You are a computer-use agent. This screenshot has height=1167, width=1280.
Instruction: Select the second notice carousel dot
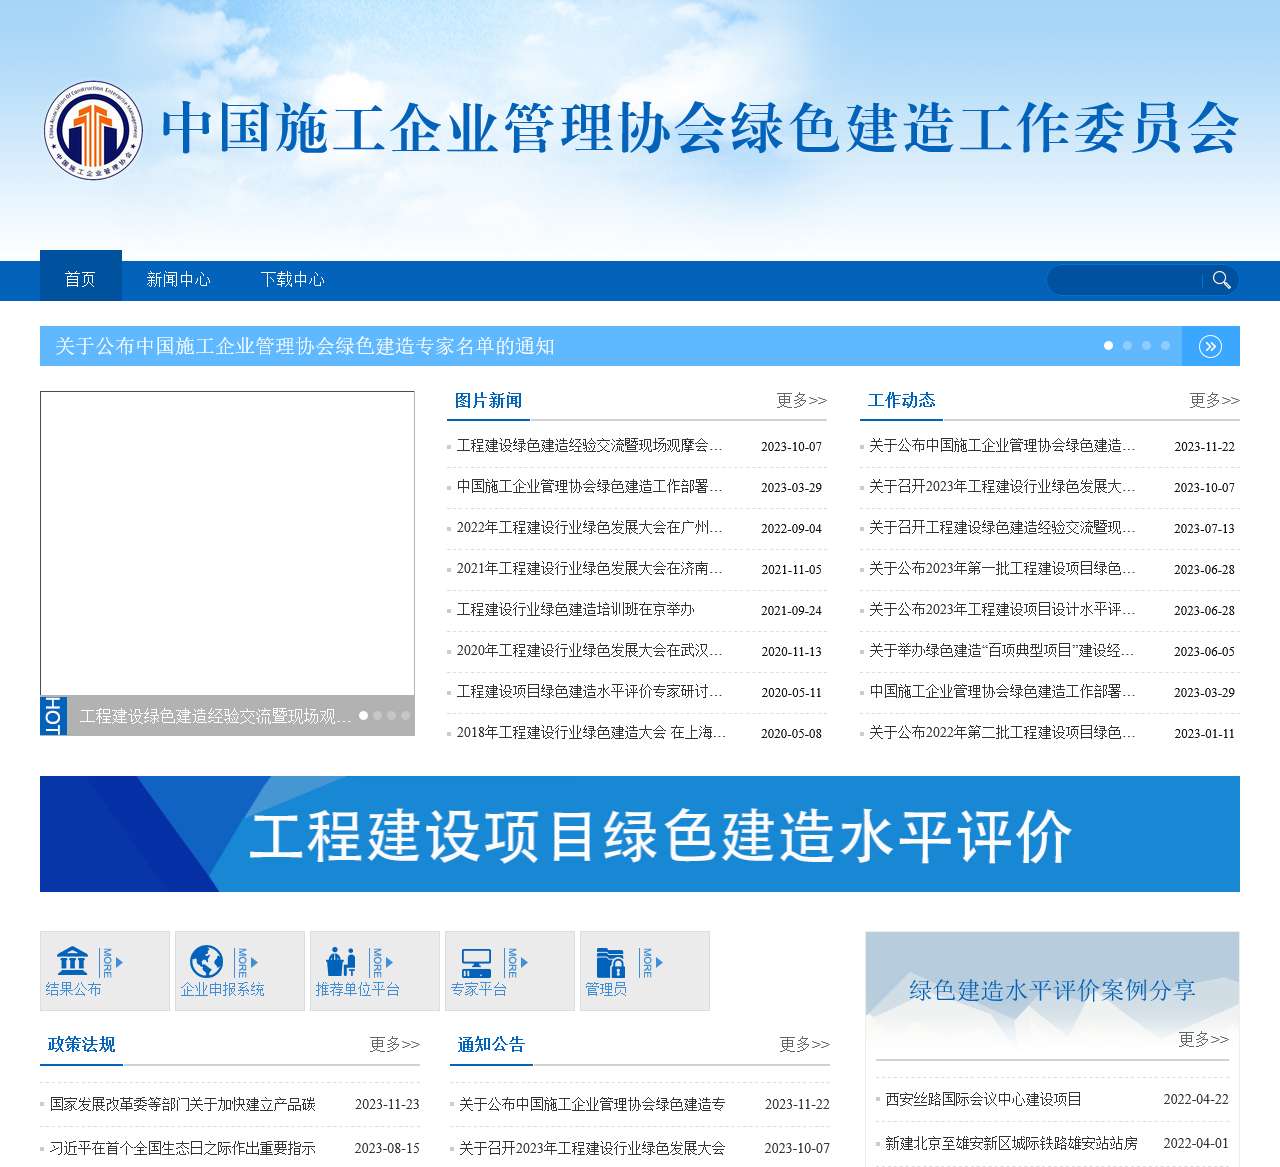(x=1127, y=345)
